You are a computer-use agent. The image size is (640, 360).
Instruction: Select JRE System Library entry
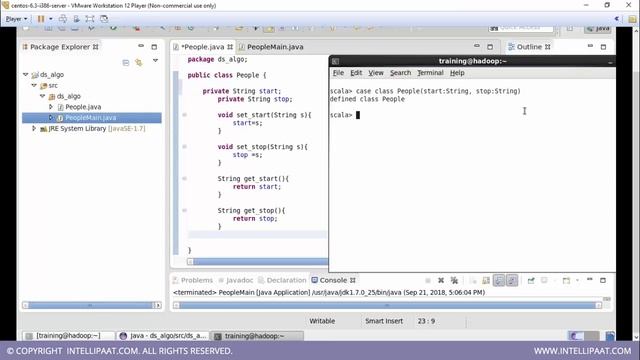(x=93, y=129)
